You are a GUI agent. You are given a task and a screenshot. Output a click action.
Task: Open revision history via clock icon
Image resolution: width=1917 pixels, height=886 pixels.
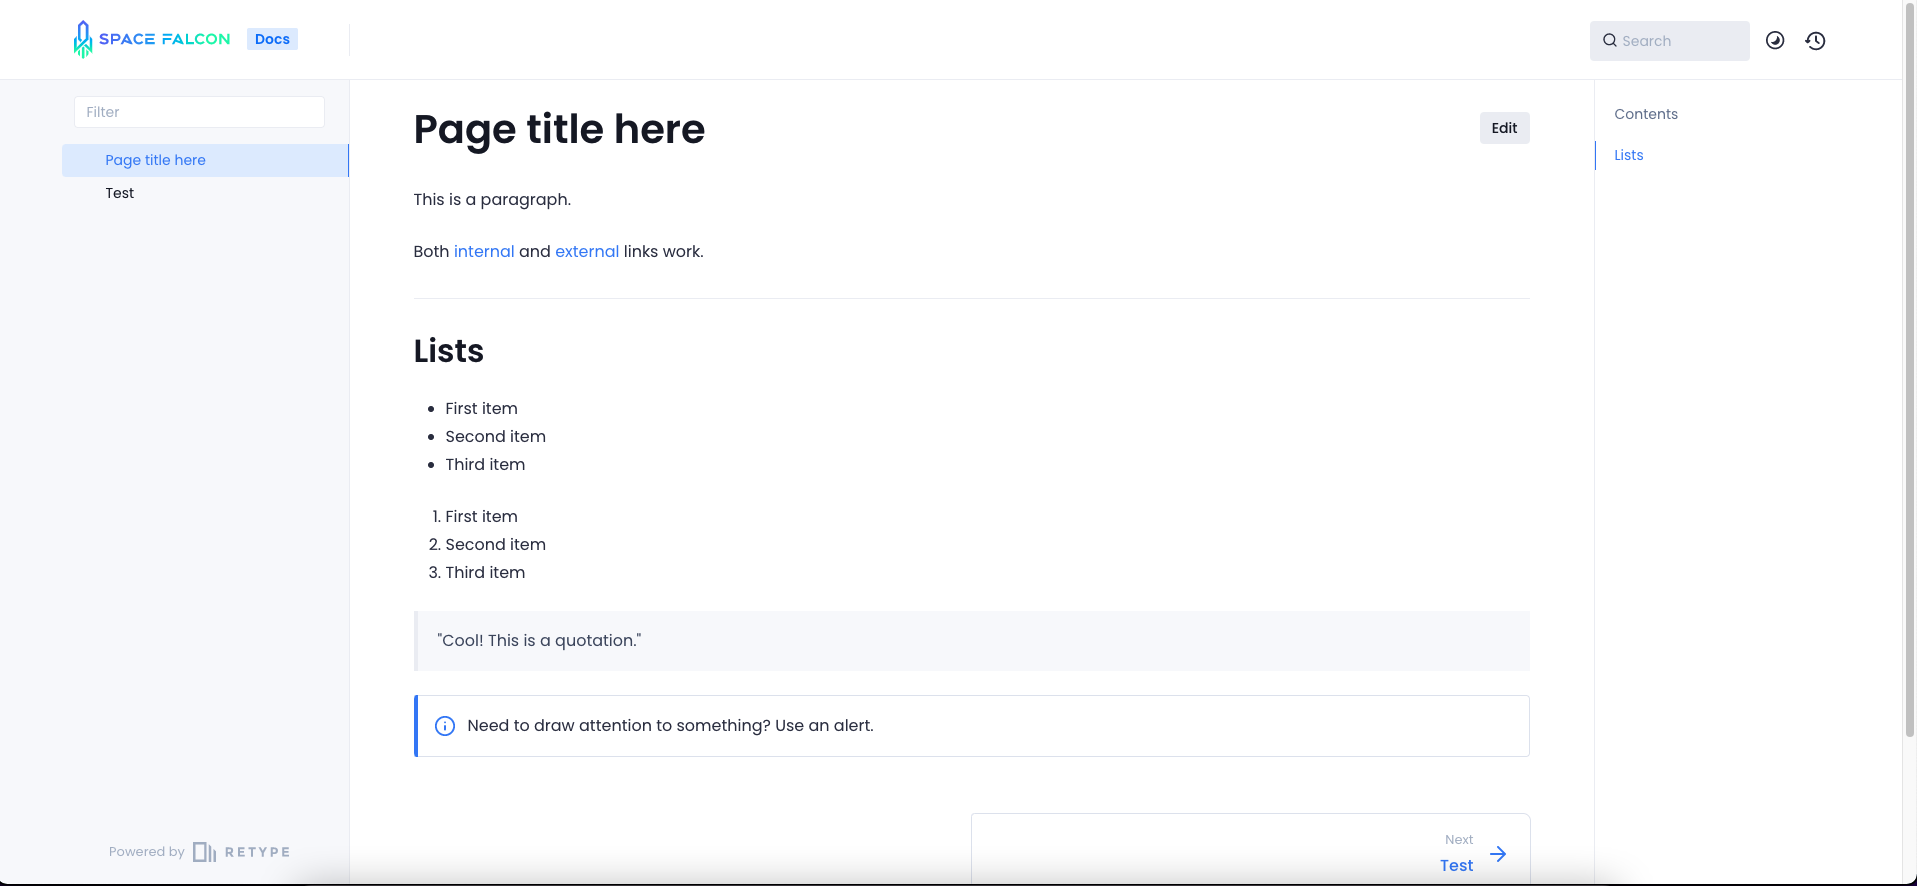click(1815, 40)
